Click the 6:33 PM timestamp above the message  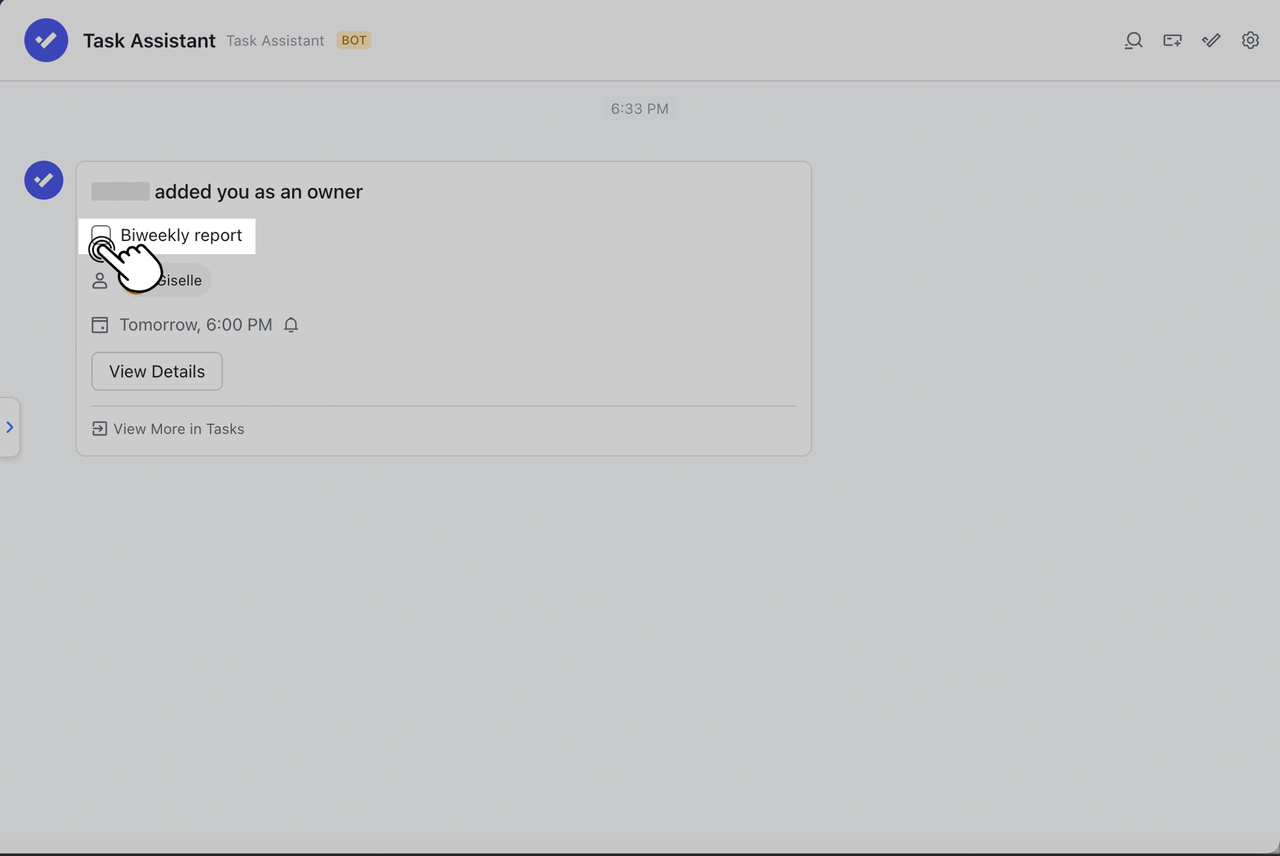[640, 108]
